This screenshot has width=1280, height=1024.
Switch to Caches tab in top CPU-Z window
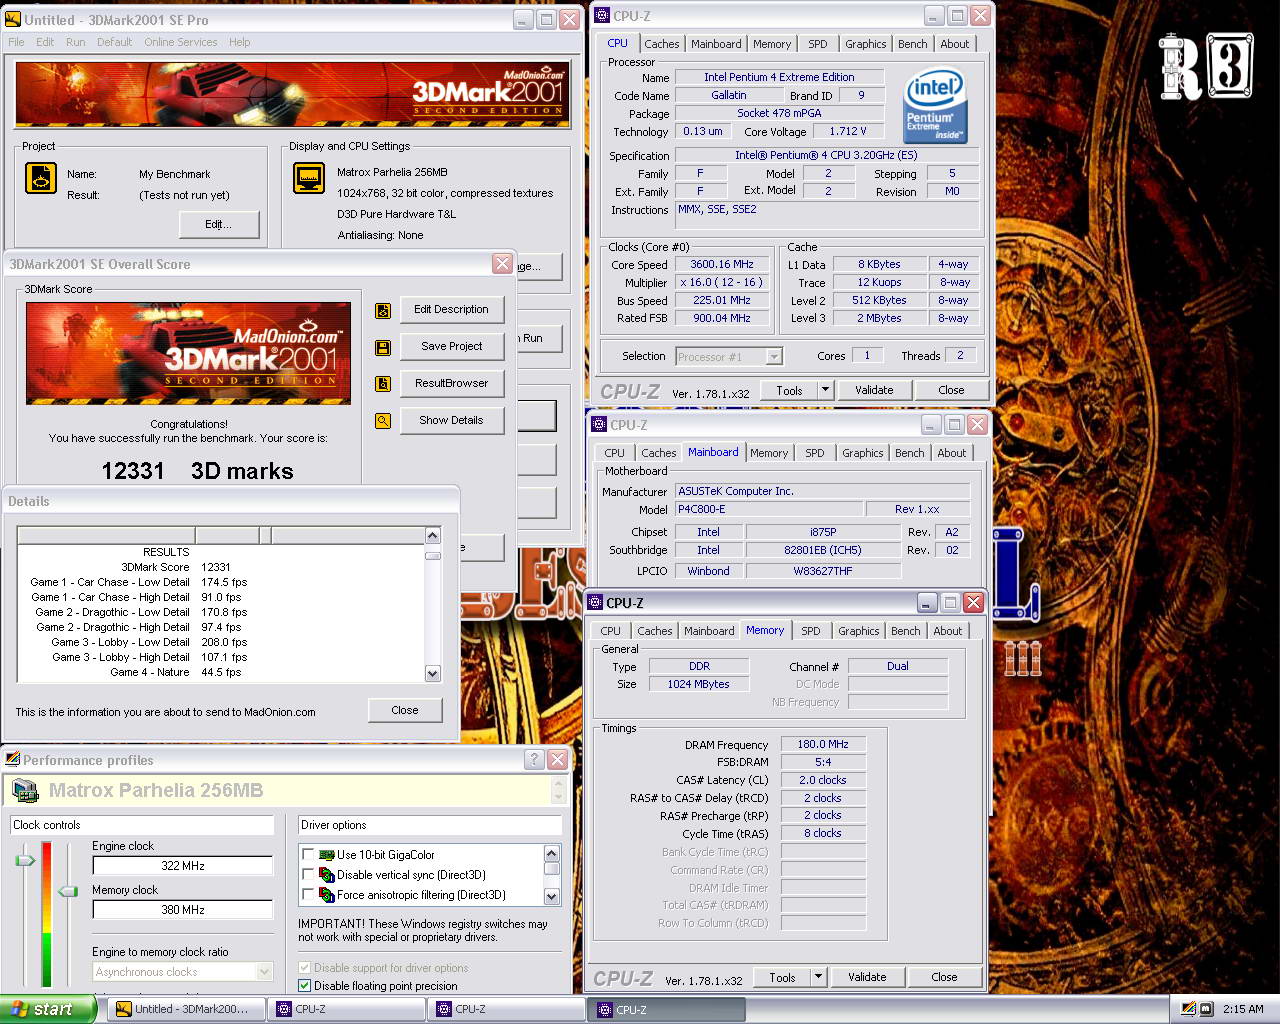(x=661, y=44)
